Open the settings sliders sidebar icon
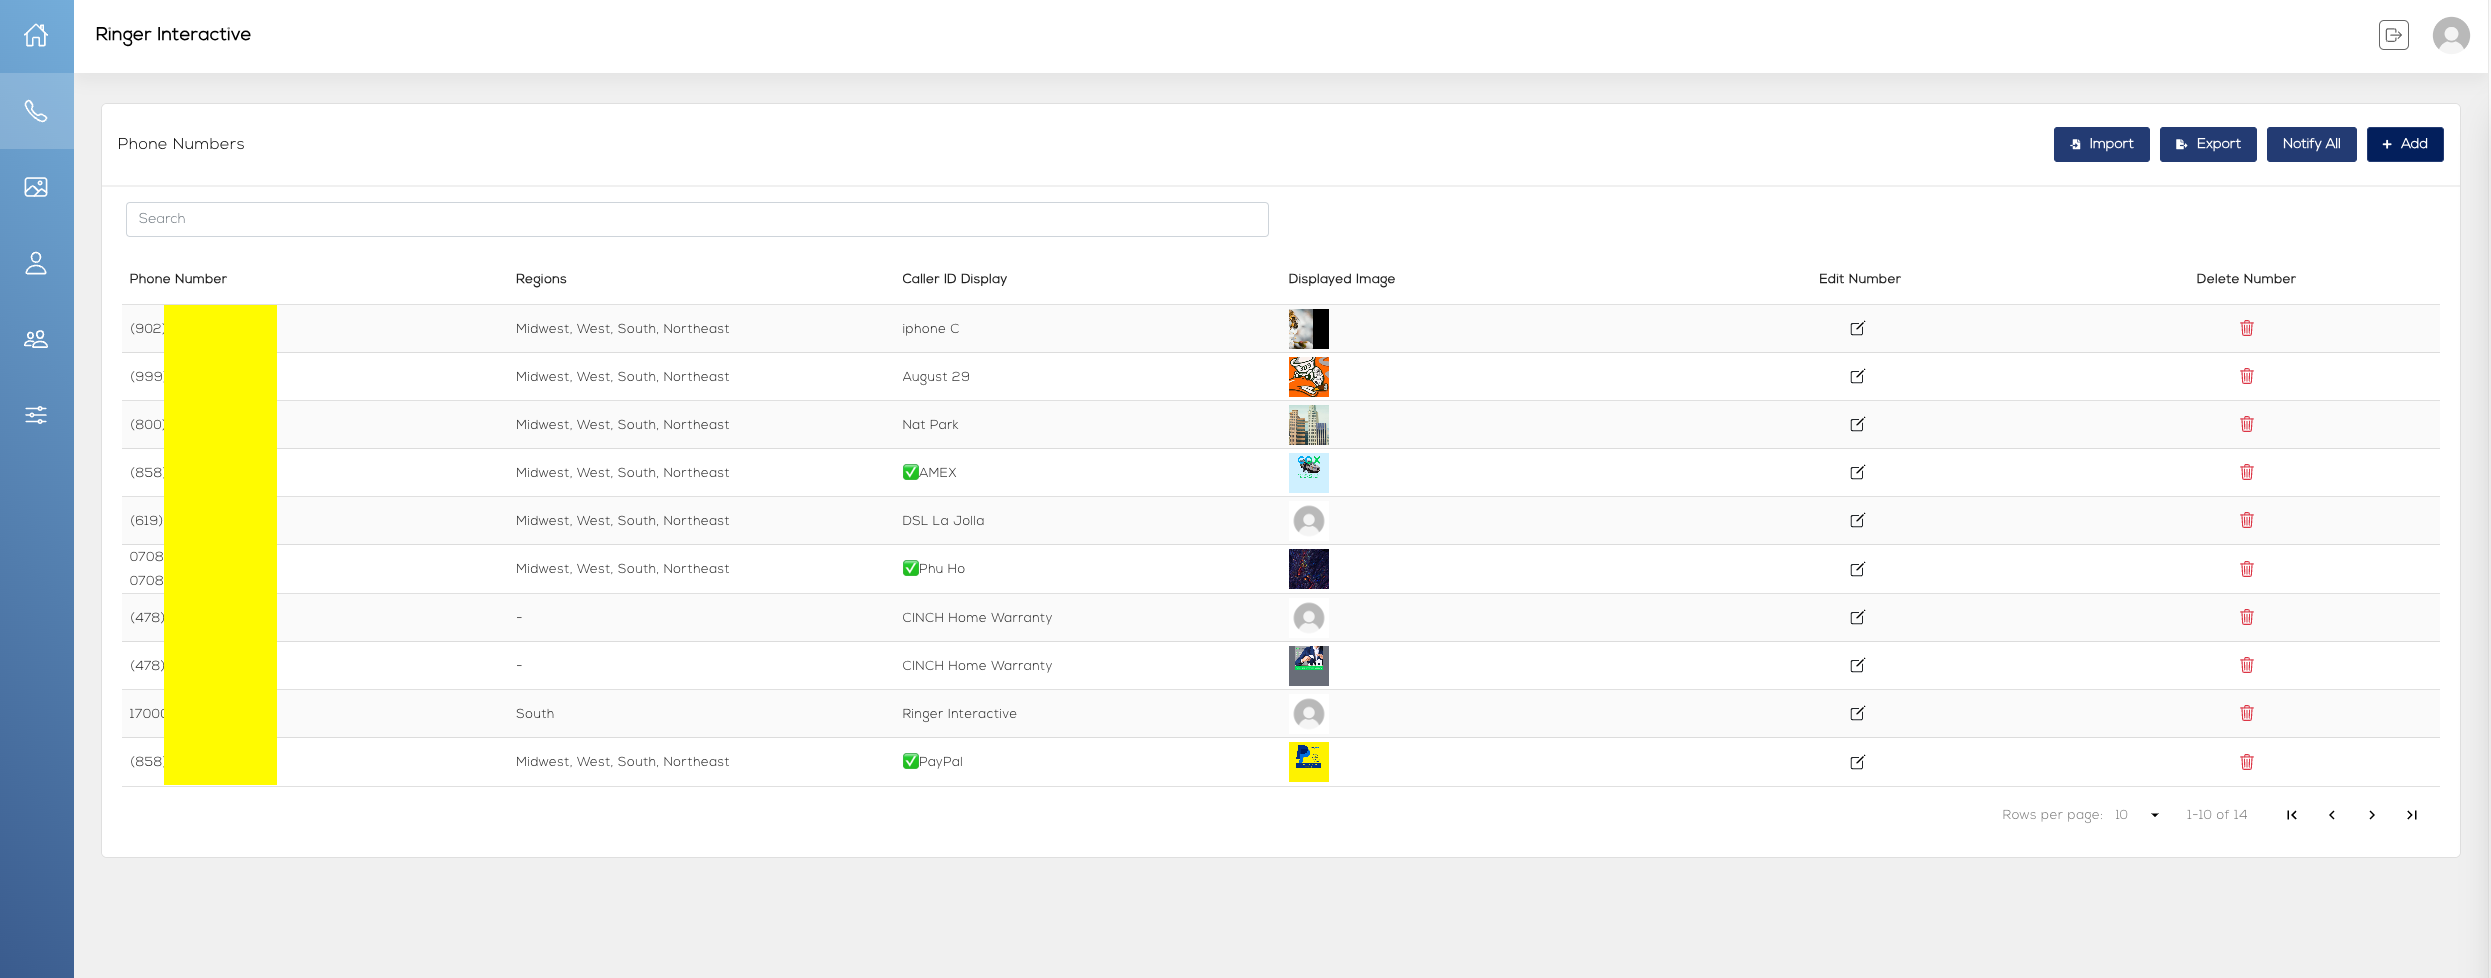This screenshot has width=2491, height=978. [x=36, y=415]
